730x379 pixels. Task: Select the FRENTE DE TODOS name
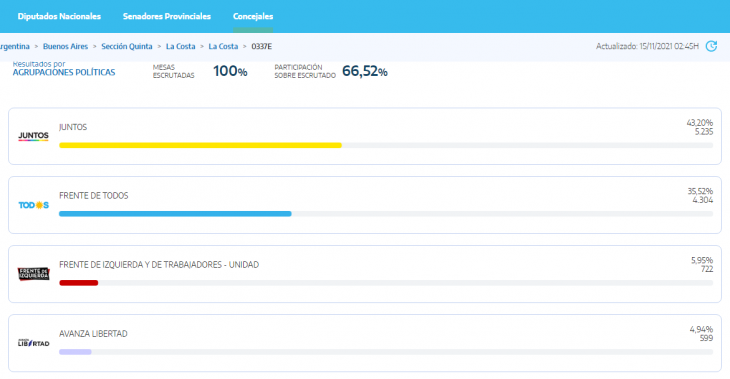click(x=94, y=196)
